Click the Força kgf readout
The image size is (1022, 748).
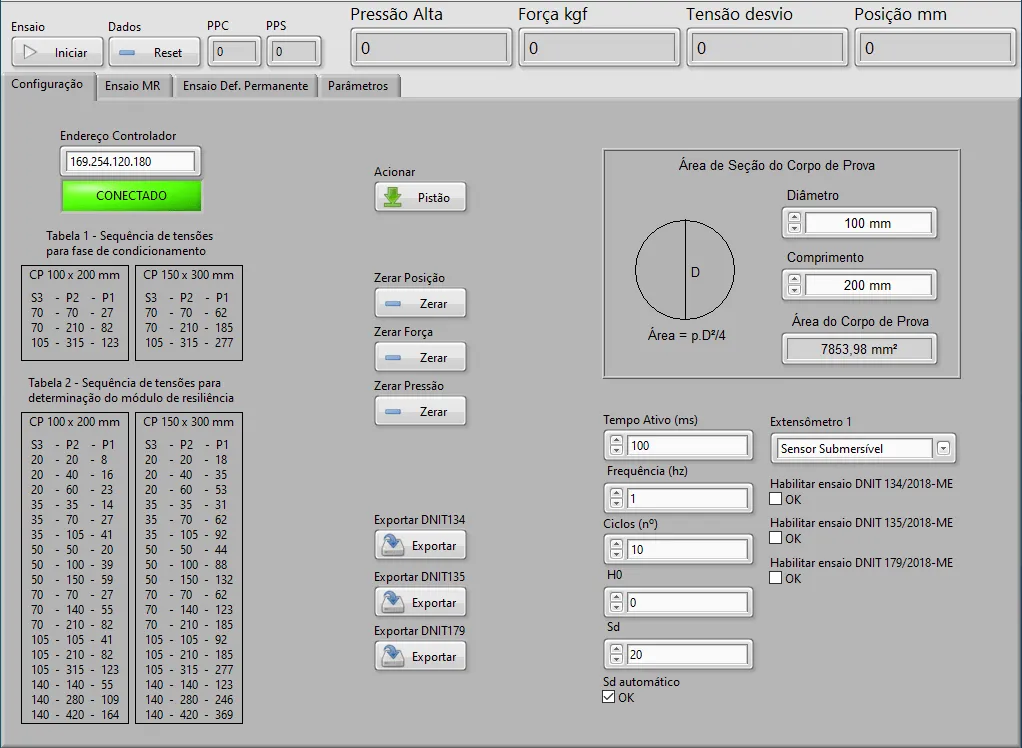(x=599, y=48)
